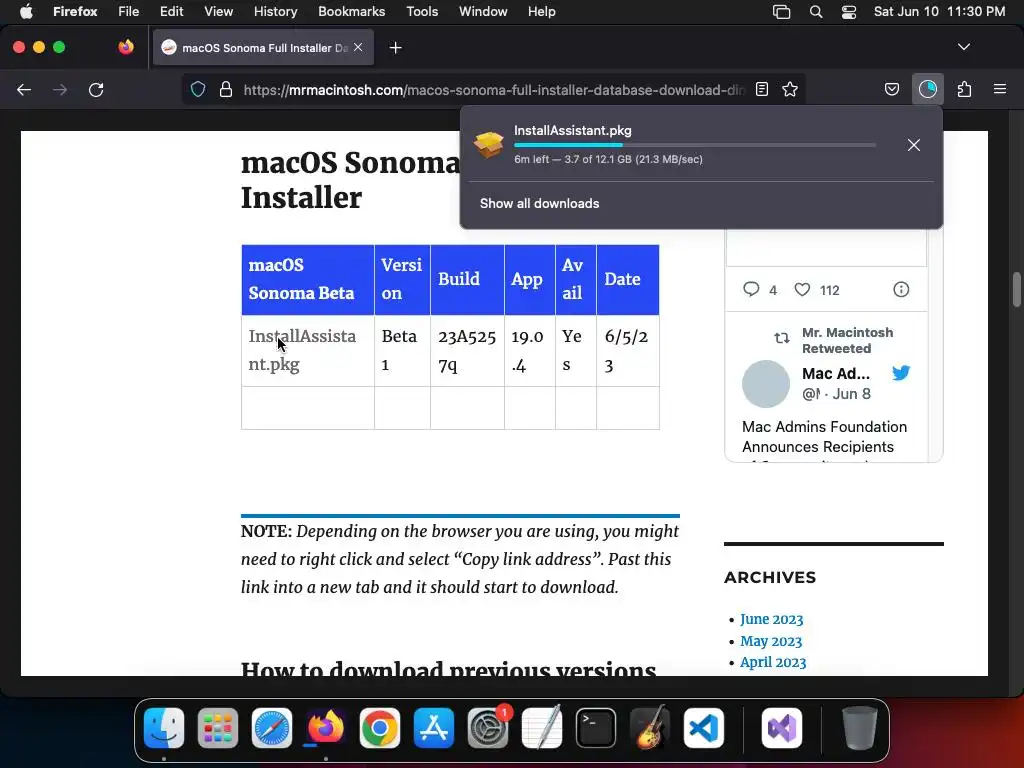Open the Window menu
Screen dimensions: 1024x768
point(483,12)
